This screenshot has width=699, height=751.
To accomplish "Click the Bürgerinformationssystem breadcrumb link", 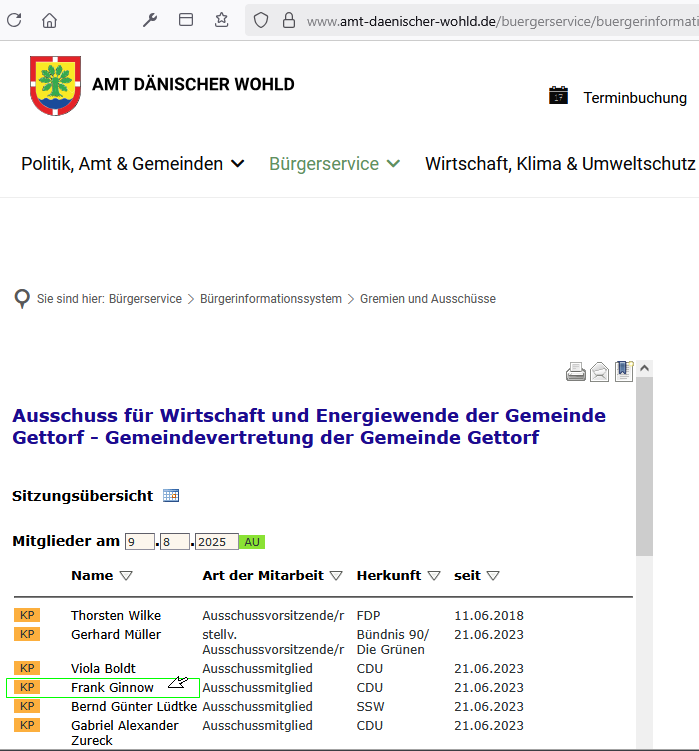I will click(x=270, y=299).
